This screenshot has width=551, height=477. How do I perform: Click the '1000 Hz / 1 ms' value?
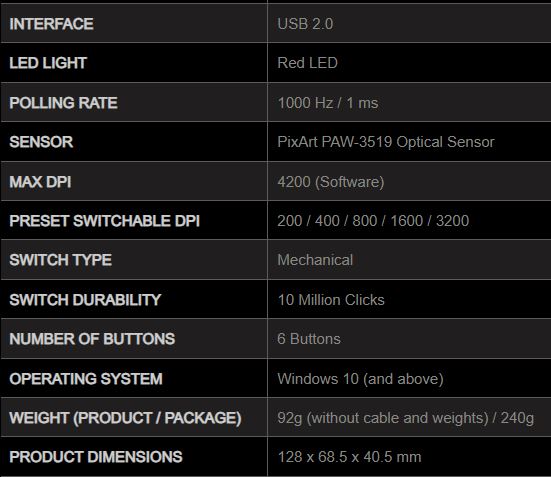point(328,103)
